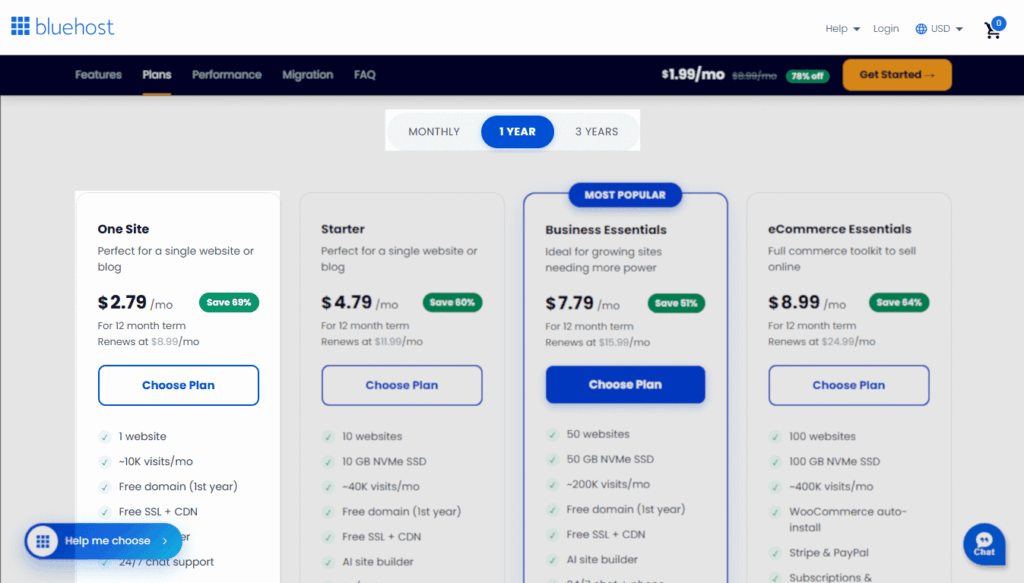
Task: Click checkmark beside Stripe & PayPal
Action: click(x=775, y=553)
